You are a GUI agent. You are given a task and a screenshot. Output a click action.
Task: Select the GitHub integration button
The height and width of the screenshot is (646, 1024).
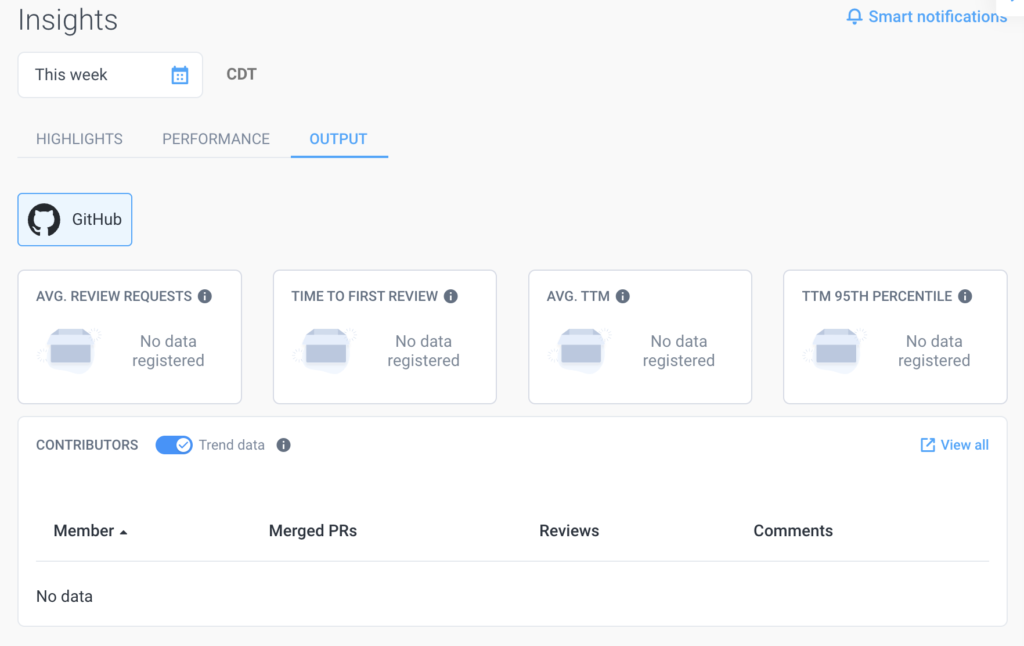click(x=74, y=218)
